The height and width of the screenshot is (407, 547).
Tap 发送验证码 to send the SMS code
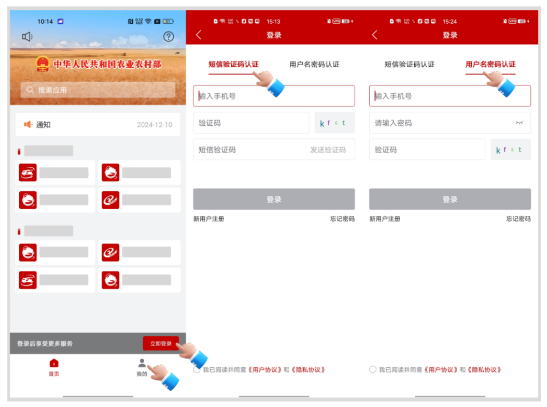[x=328, y=150]
